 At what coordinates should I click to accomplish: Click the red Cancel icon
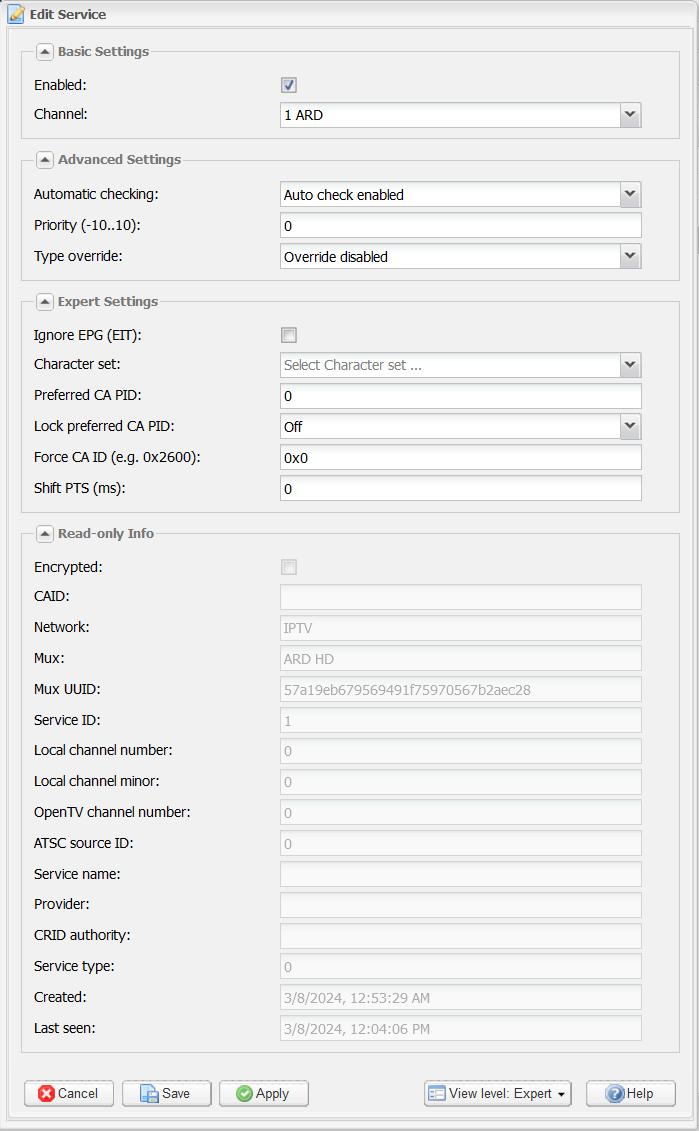click(47, 1093)
